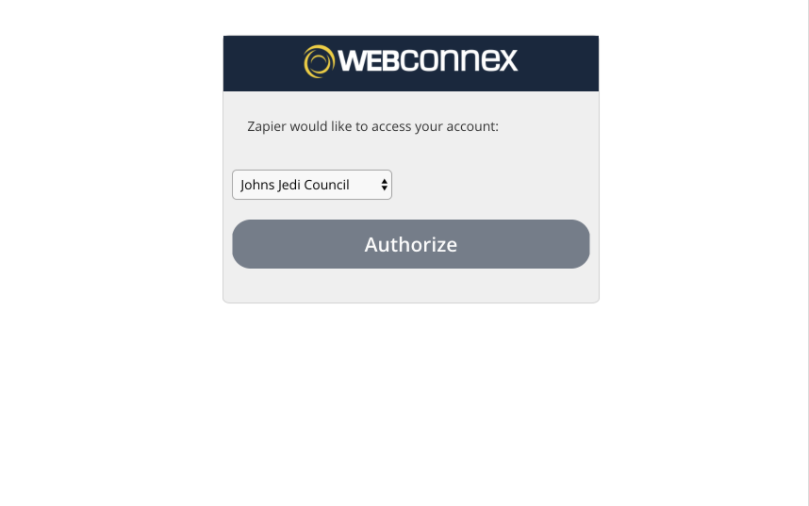The width and height of the screenshot is (809, 506).
Task: Select the 'Johns Jedi Council' text in combo box
Action: [x=295, y=185]
